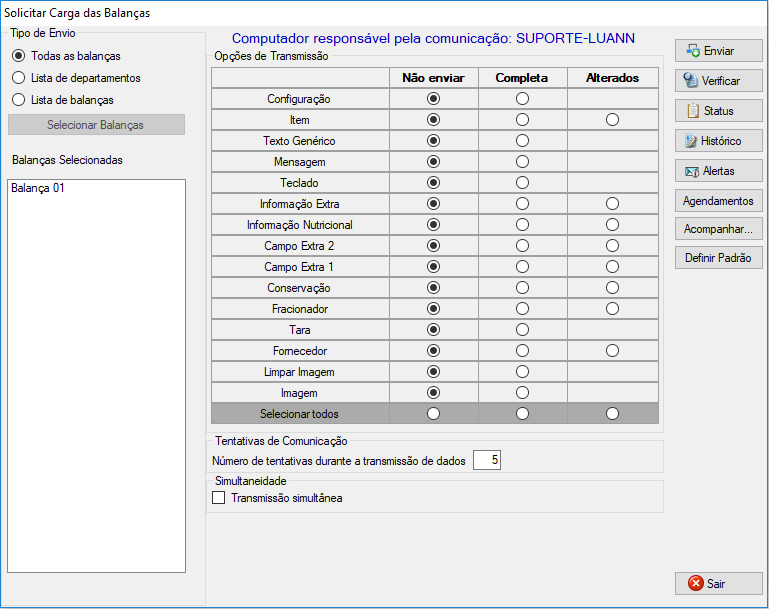Select Não enviar for Tara
This screenshot has height=609, width=769.
click(x=433, y=330)
